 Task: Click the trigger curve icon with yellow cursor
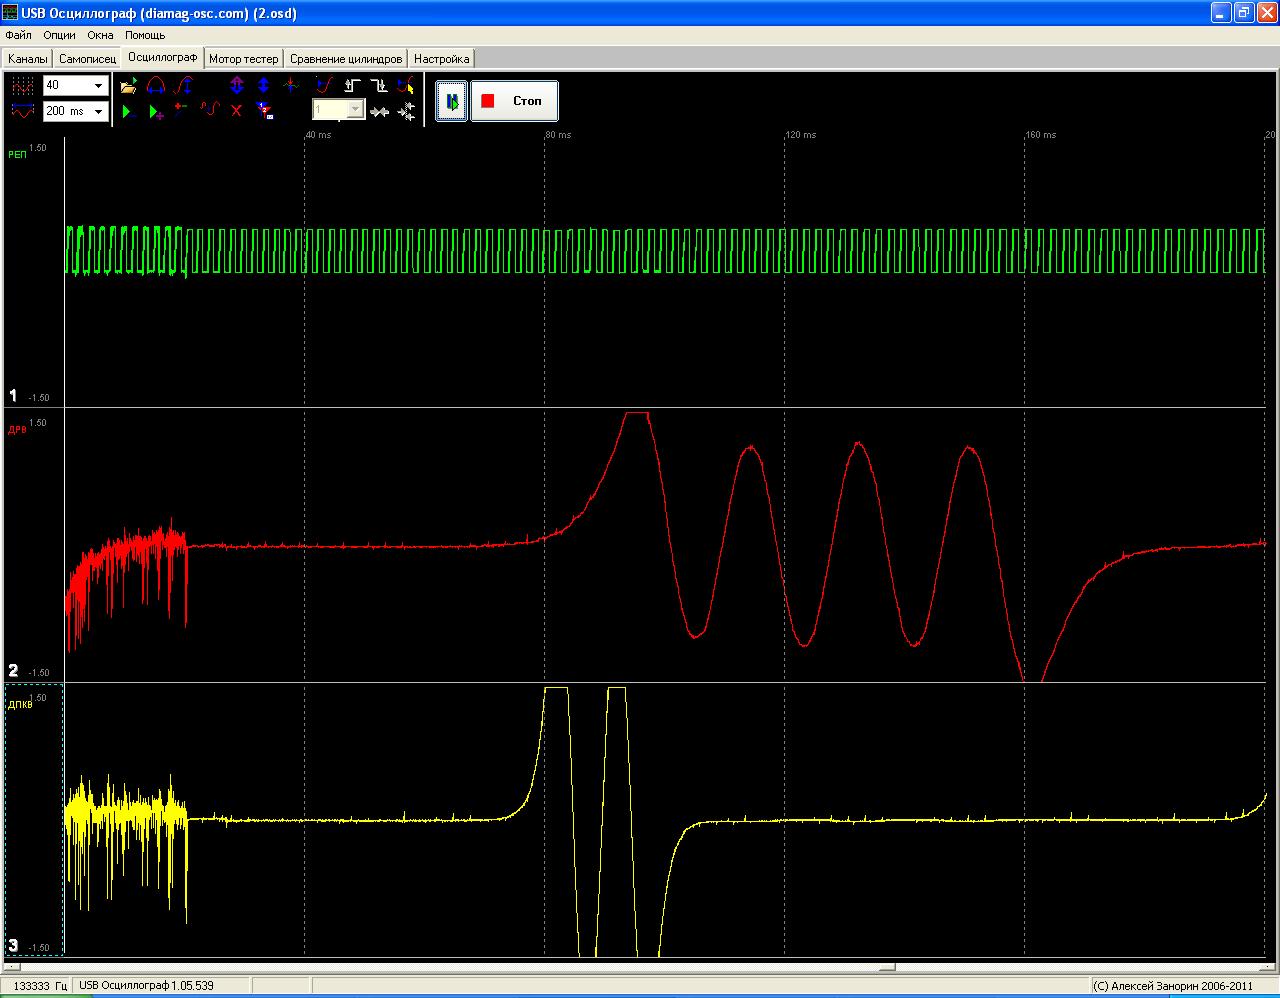tap(406, 86)
